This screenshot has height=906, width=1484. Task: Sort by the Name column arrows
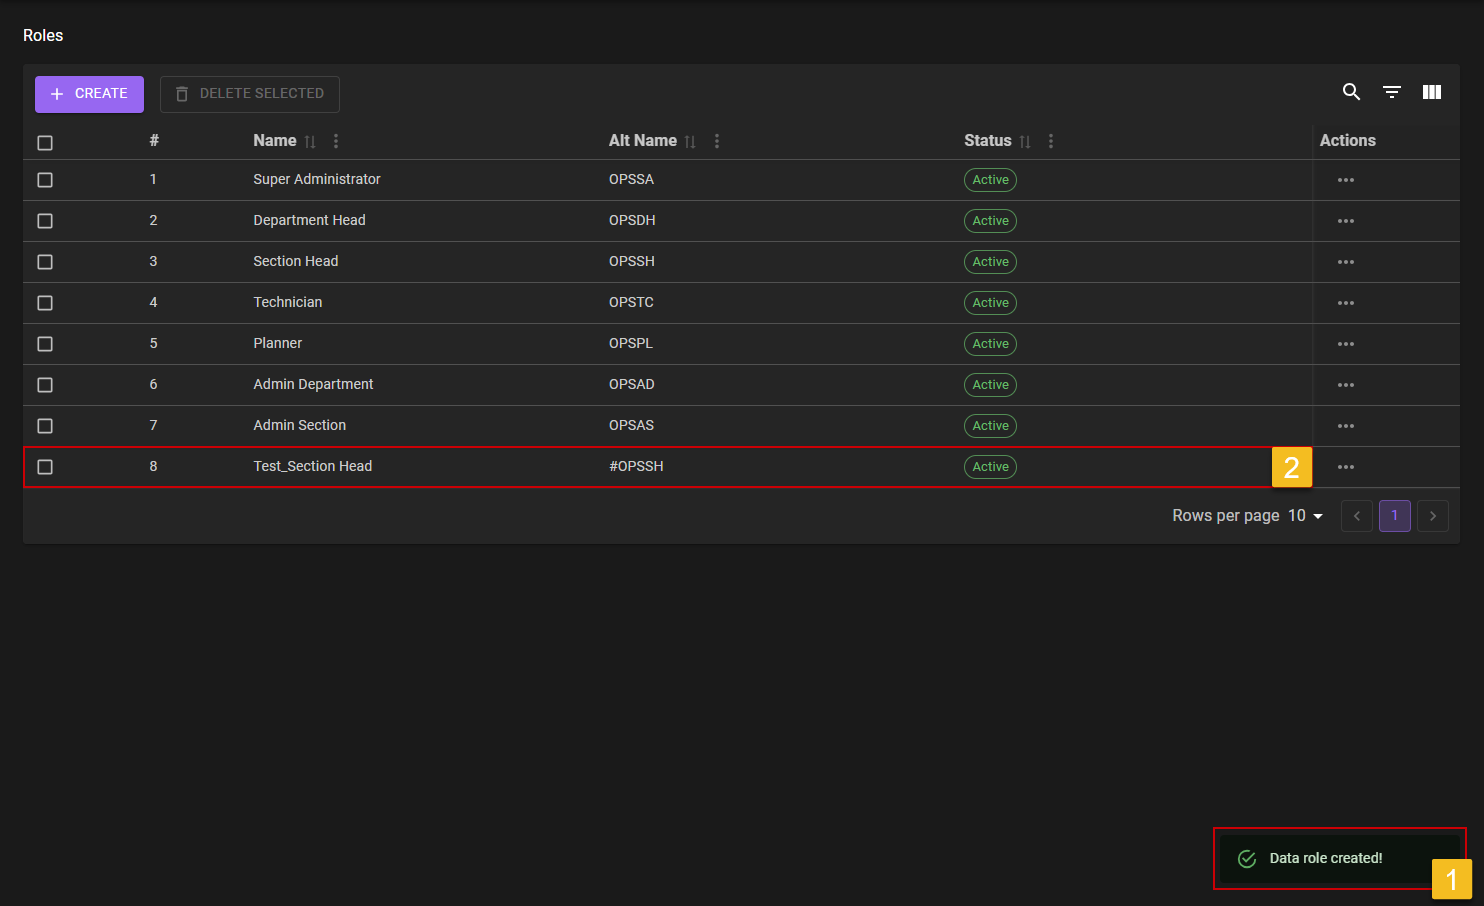pyautogui.click(x=310, y=142)
